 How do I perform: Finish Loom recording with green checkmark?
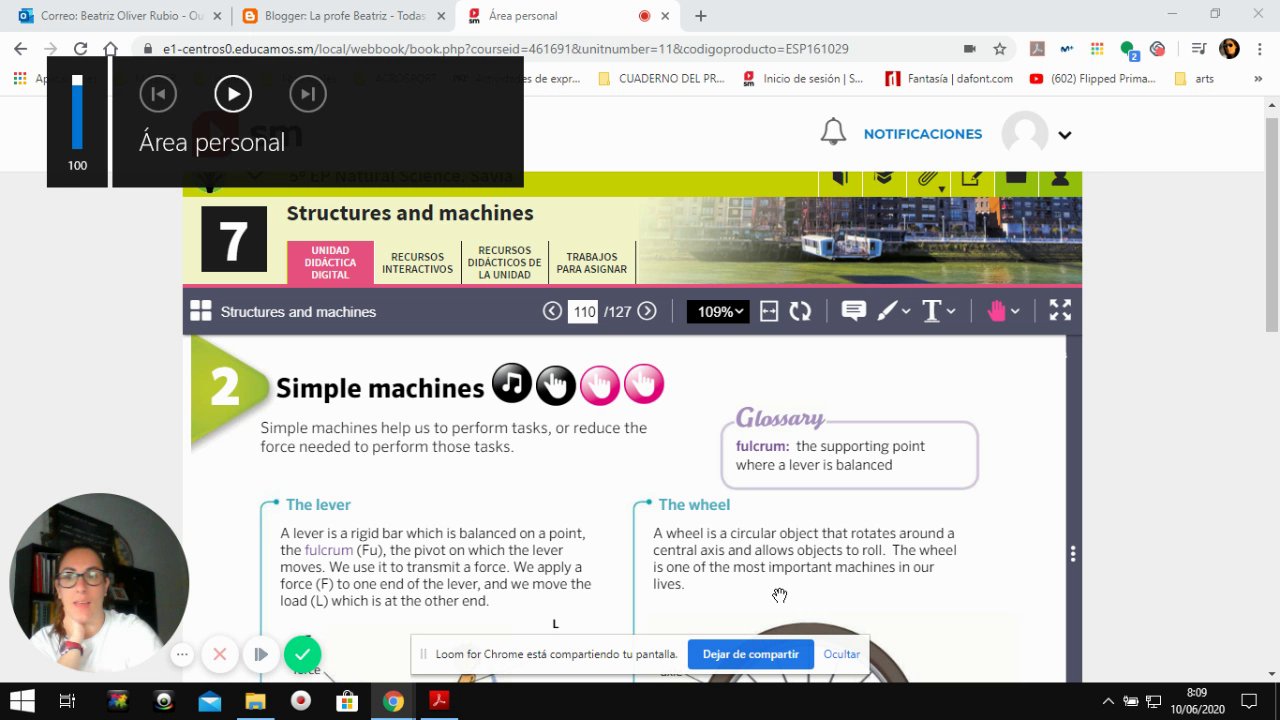pyautogui.click(x=303, y=655)
